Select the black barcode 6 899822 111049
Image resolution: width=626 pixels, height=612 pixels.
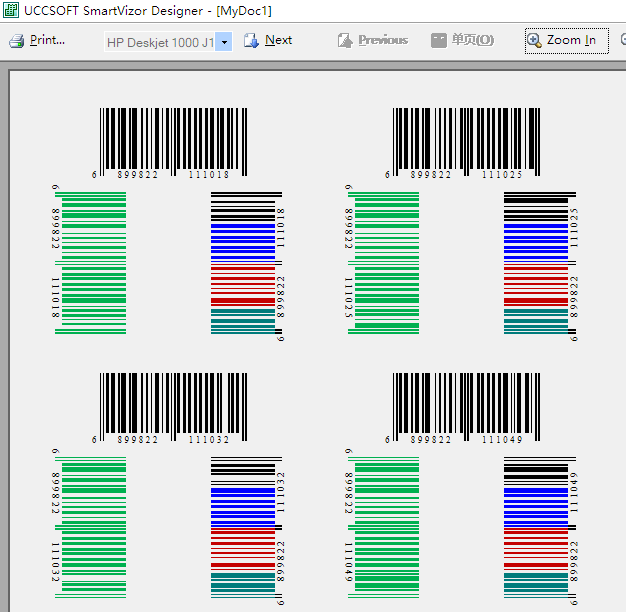click(463, 408)
